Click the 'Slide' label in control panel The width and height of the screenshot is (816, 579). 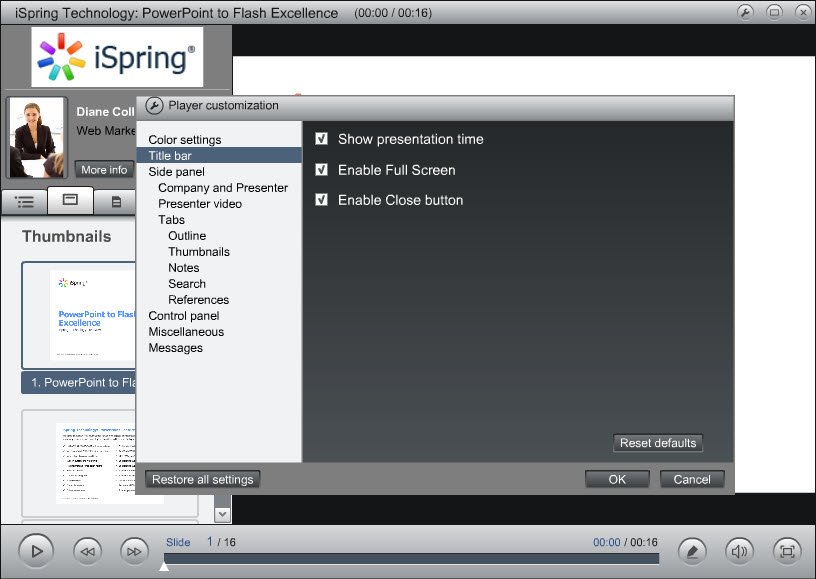(x=178, y=542)
